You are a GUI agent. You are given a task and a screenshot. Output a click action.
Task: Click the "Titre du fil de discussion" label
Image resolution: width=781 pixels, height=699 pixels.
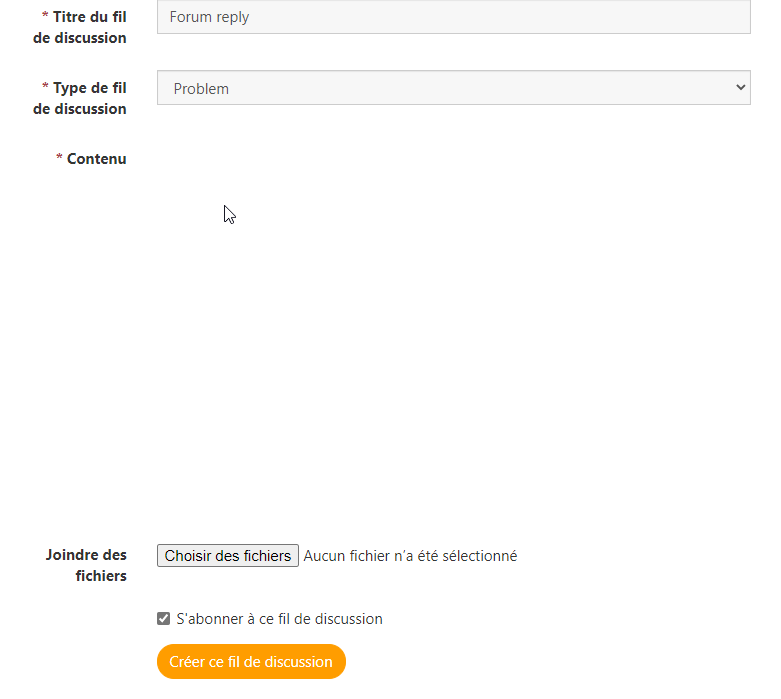pyautogui.click(x=88, y=27)
